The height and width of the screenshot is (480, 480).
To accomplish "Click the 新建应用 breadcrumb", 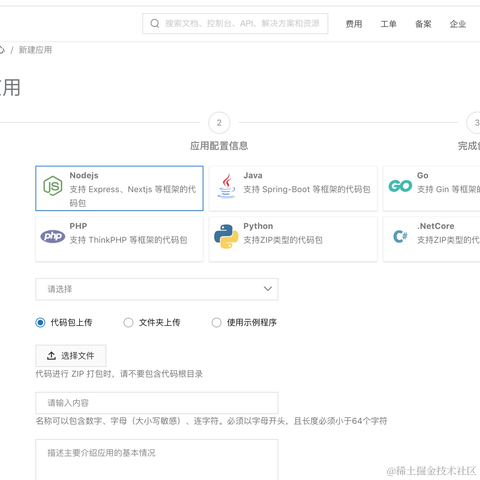I will click(35, 50).
